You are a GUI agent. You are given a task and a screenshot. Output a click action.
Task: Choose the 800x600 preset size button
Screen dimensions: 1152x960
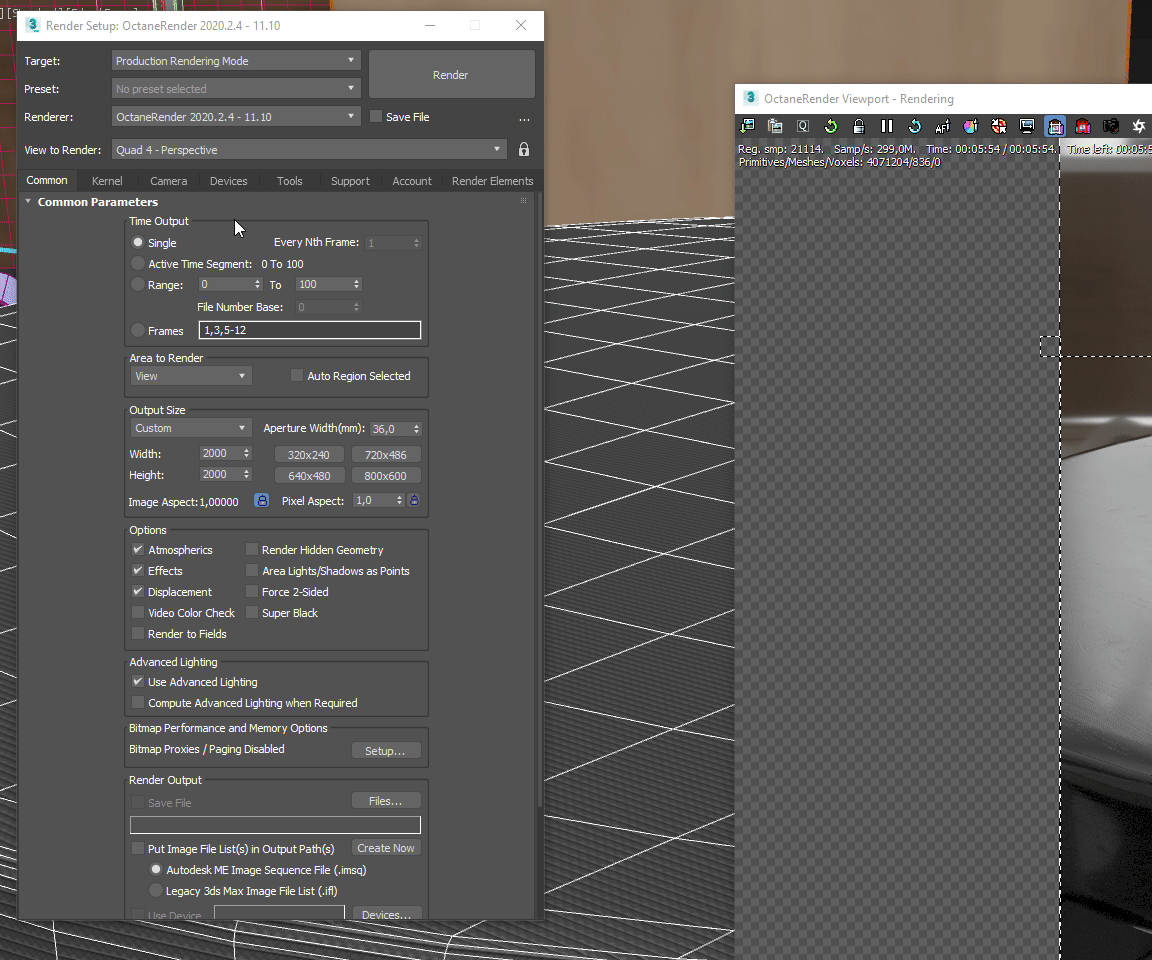coord(386,476)
